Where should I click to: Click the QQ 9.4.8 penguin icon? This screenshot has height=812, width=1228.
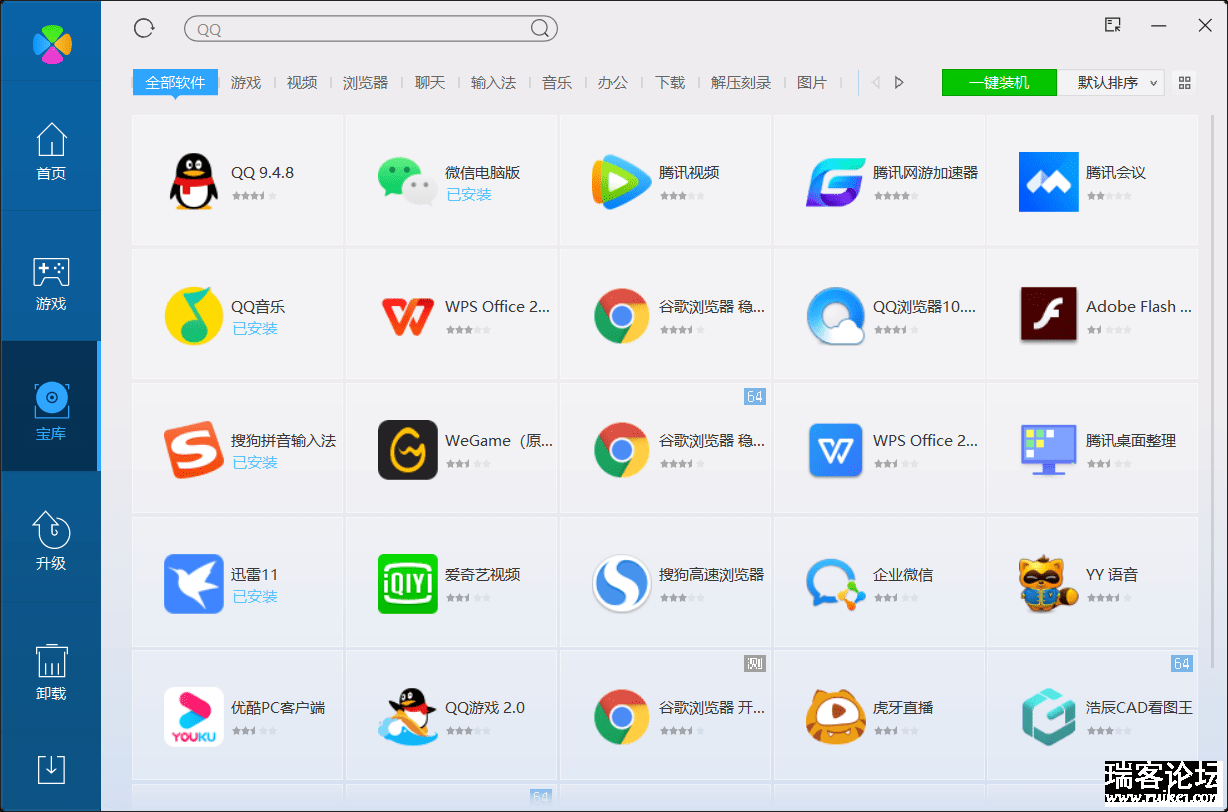[x=194, y=181]
